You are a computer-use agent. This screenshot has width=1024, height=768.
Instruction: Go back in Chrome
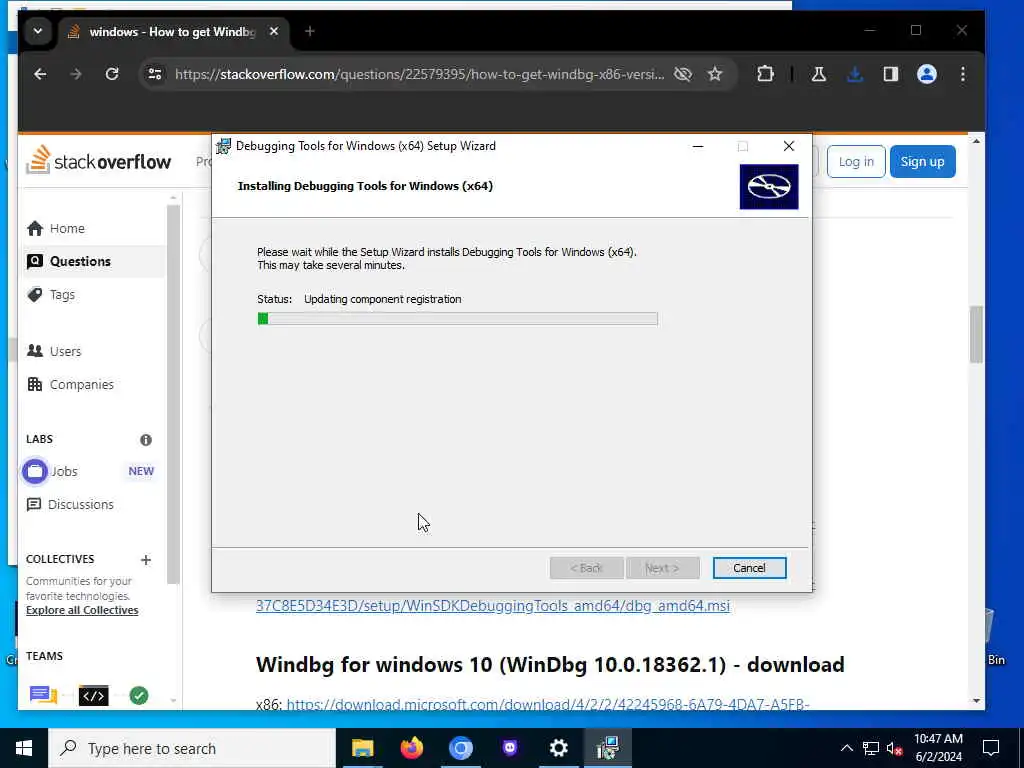click(40, 74)
